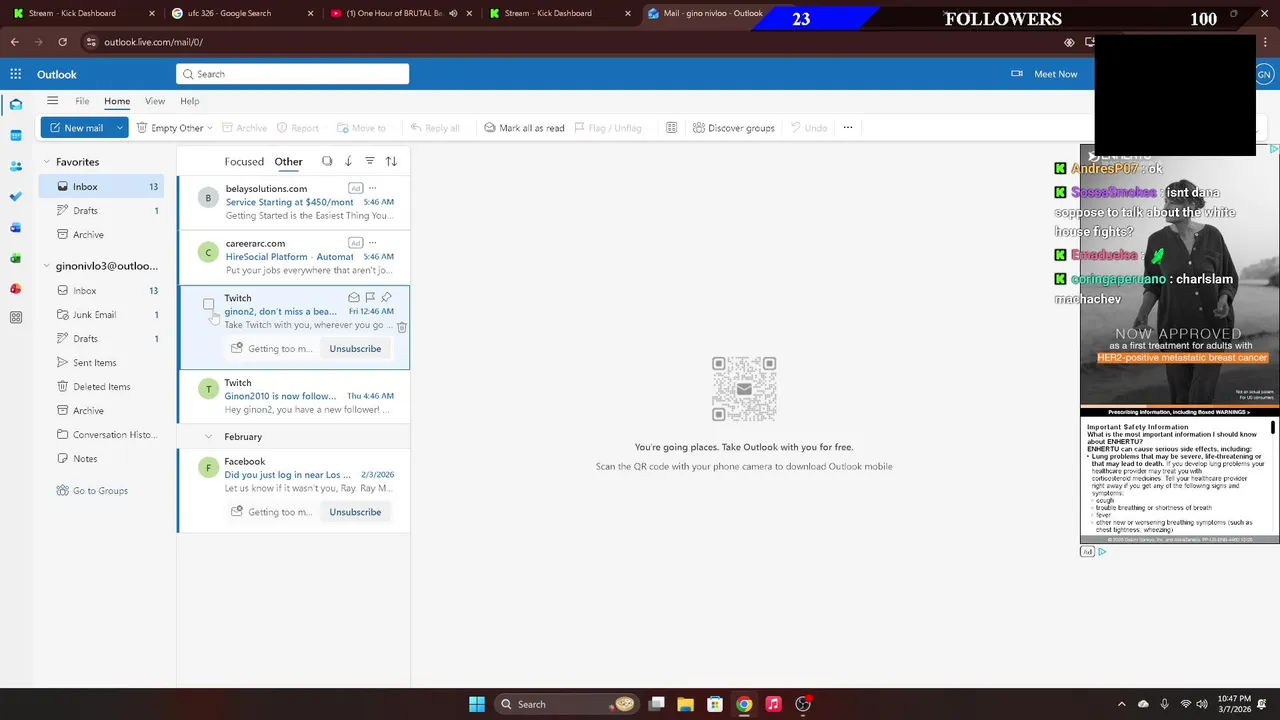Open the AdChoices icon below the ad

1102,552
